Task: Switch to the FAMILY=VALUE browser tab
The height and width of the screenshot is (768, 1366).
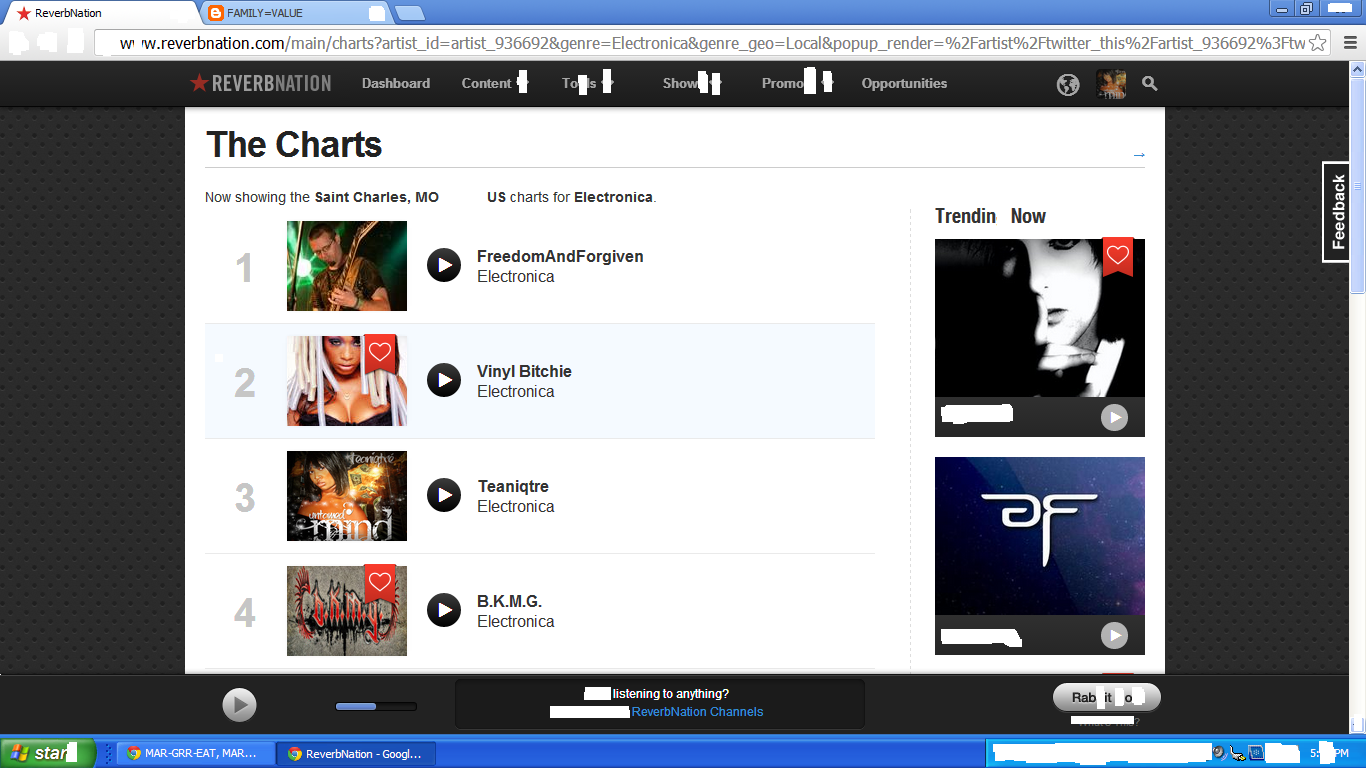Action: click(x=295, y=13)
